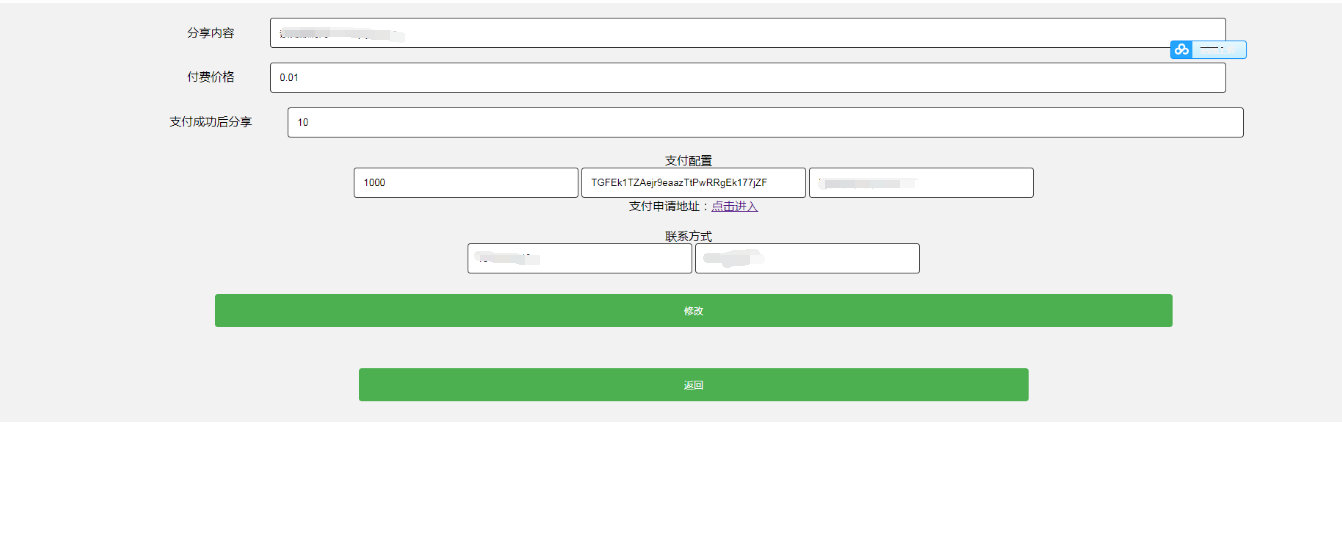The image size is (1342, 534).
Task: Click the blank white area below the form
Action: pyautogui.click(x=670, y=478)
